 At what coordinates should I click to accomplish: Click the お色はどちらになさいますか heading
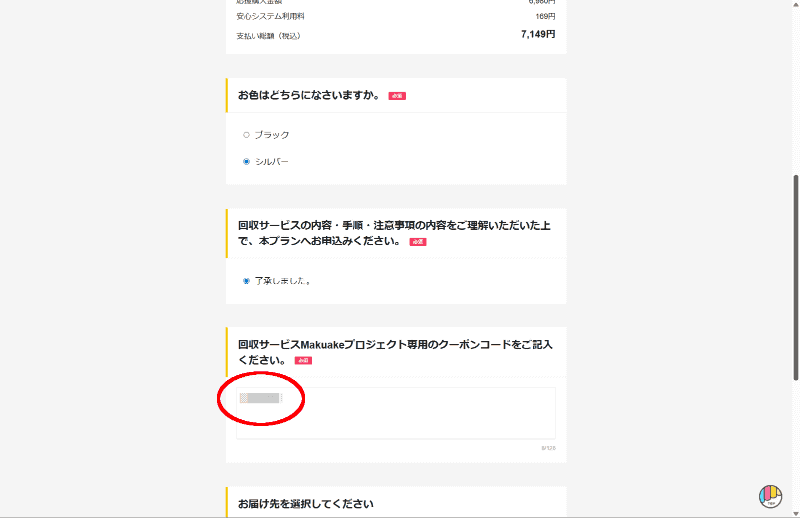click(x=309, y=95)
